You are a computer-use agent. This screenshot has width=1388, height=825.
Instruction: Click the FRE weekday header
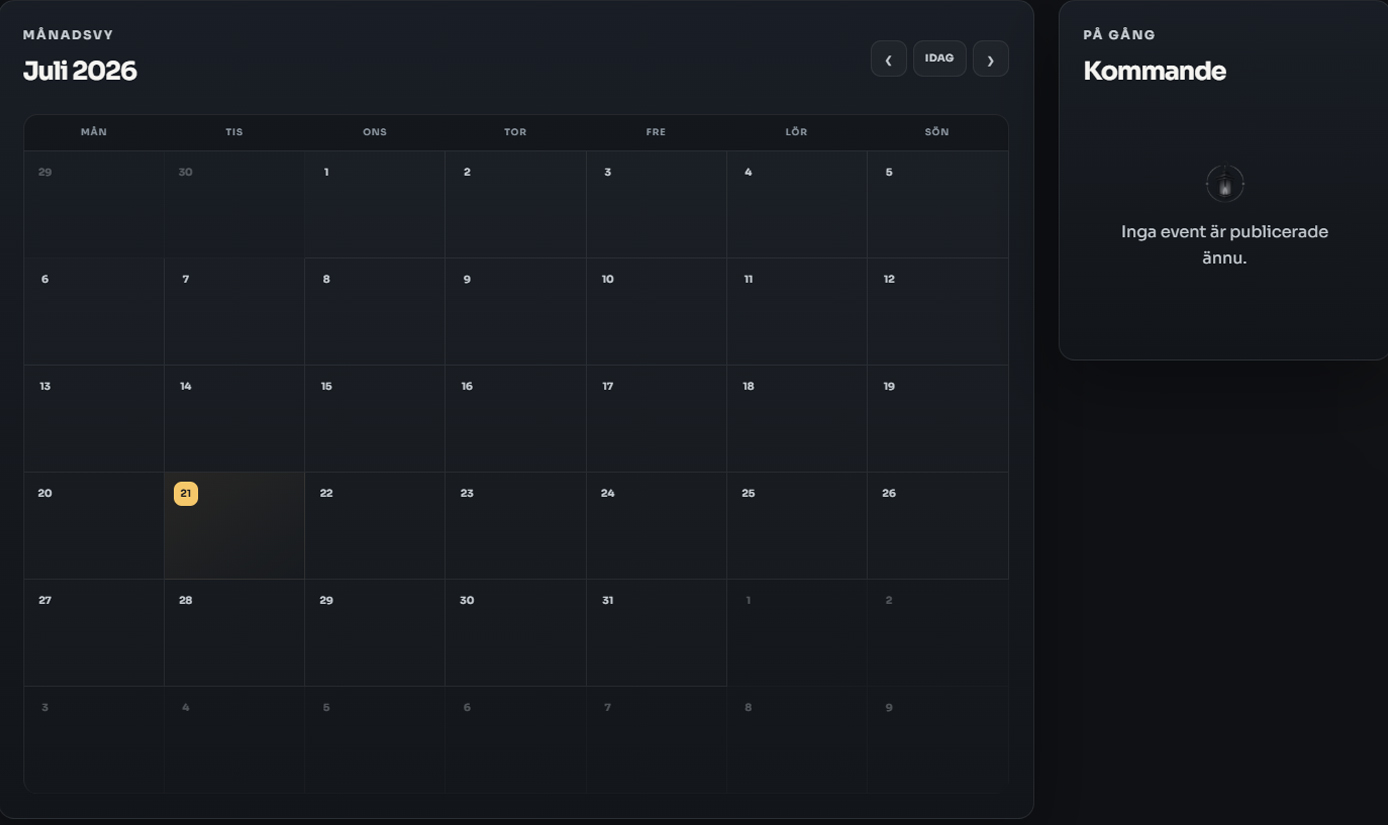click(656, 132)
